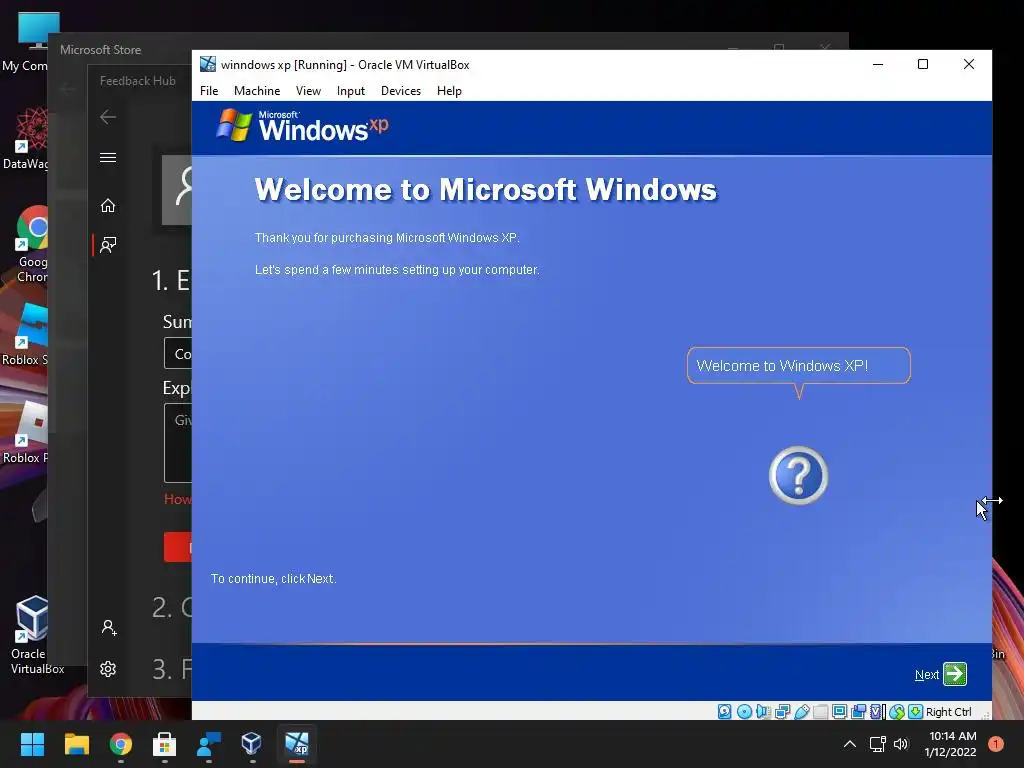This screenshot has height=768, width=1024.
Task: Click the green Next arrow icon
Action: pyautogui.click(x=955, y=674)
